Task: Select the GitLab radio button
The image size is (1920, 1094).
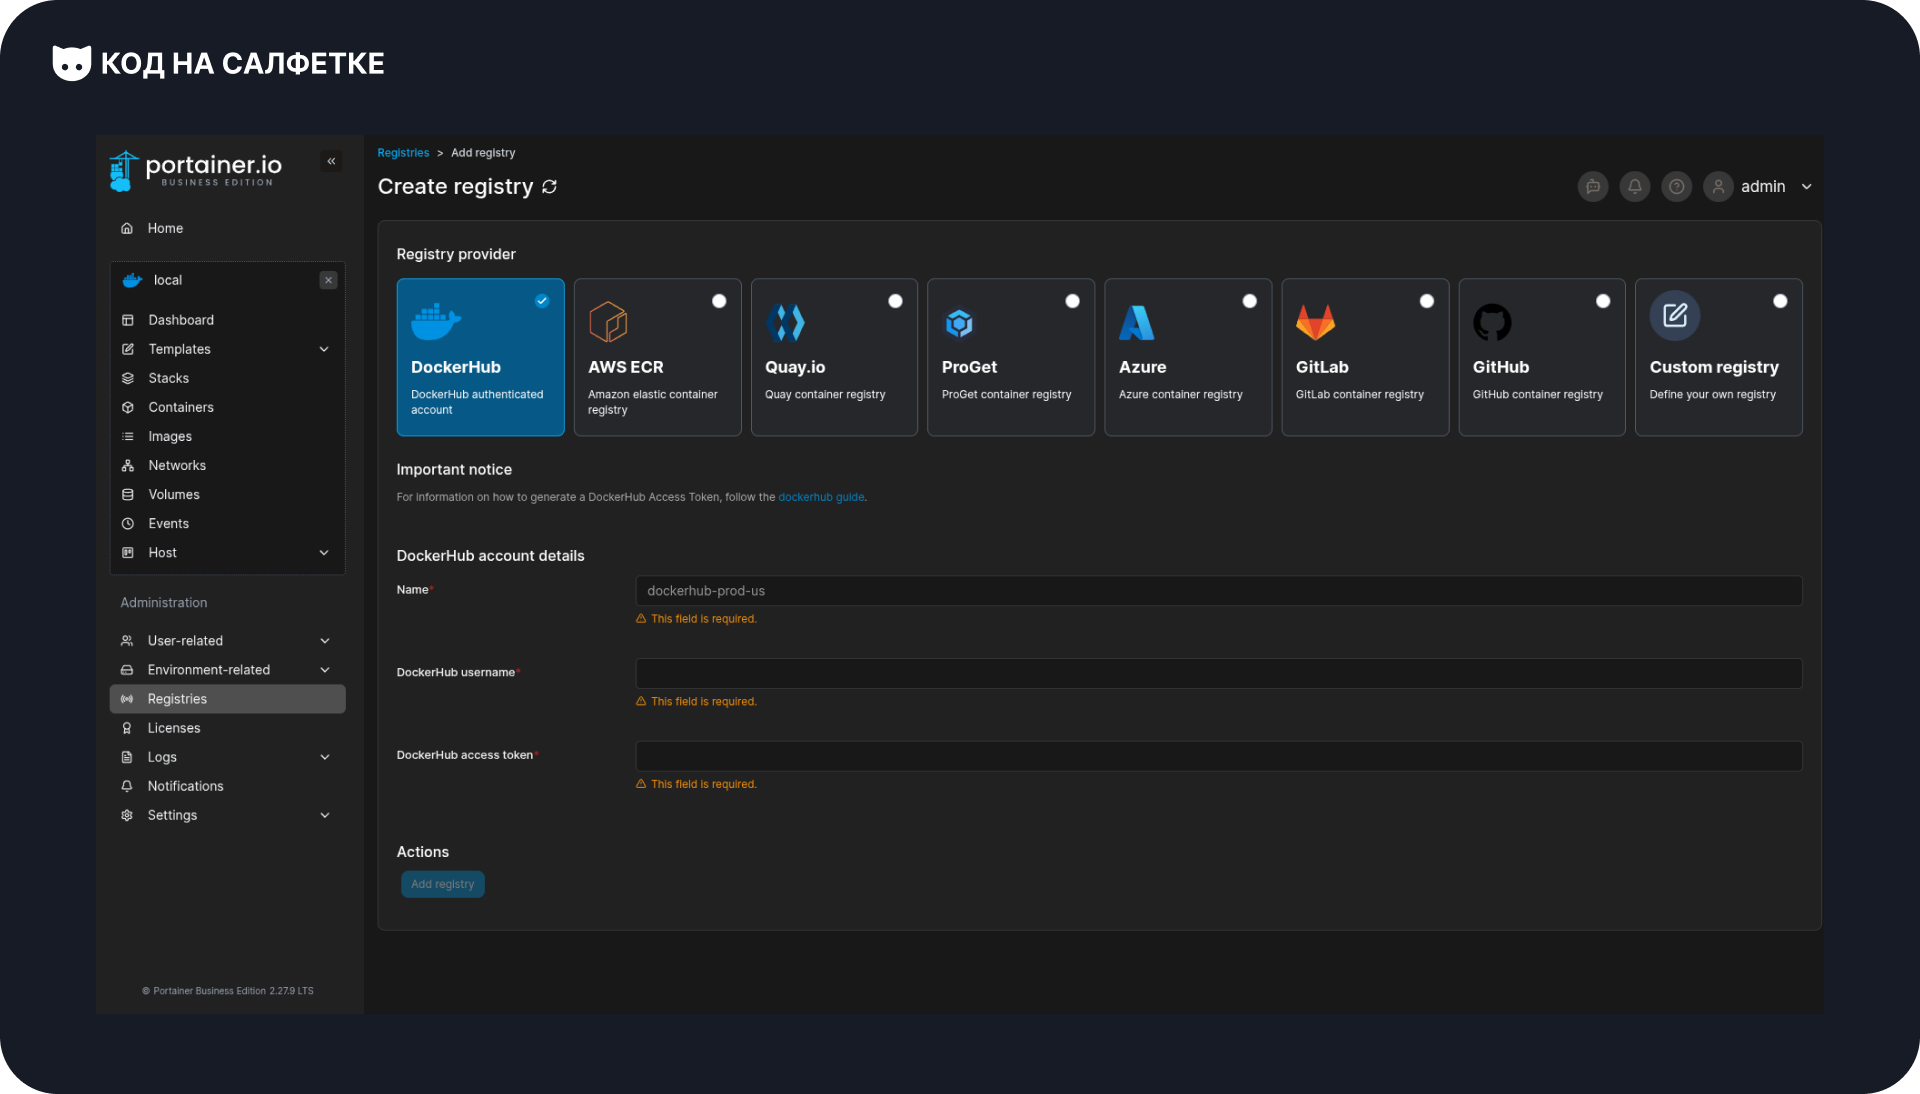Action: click(1427, 301)
